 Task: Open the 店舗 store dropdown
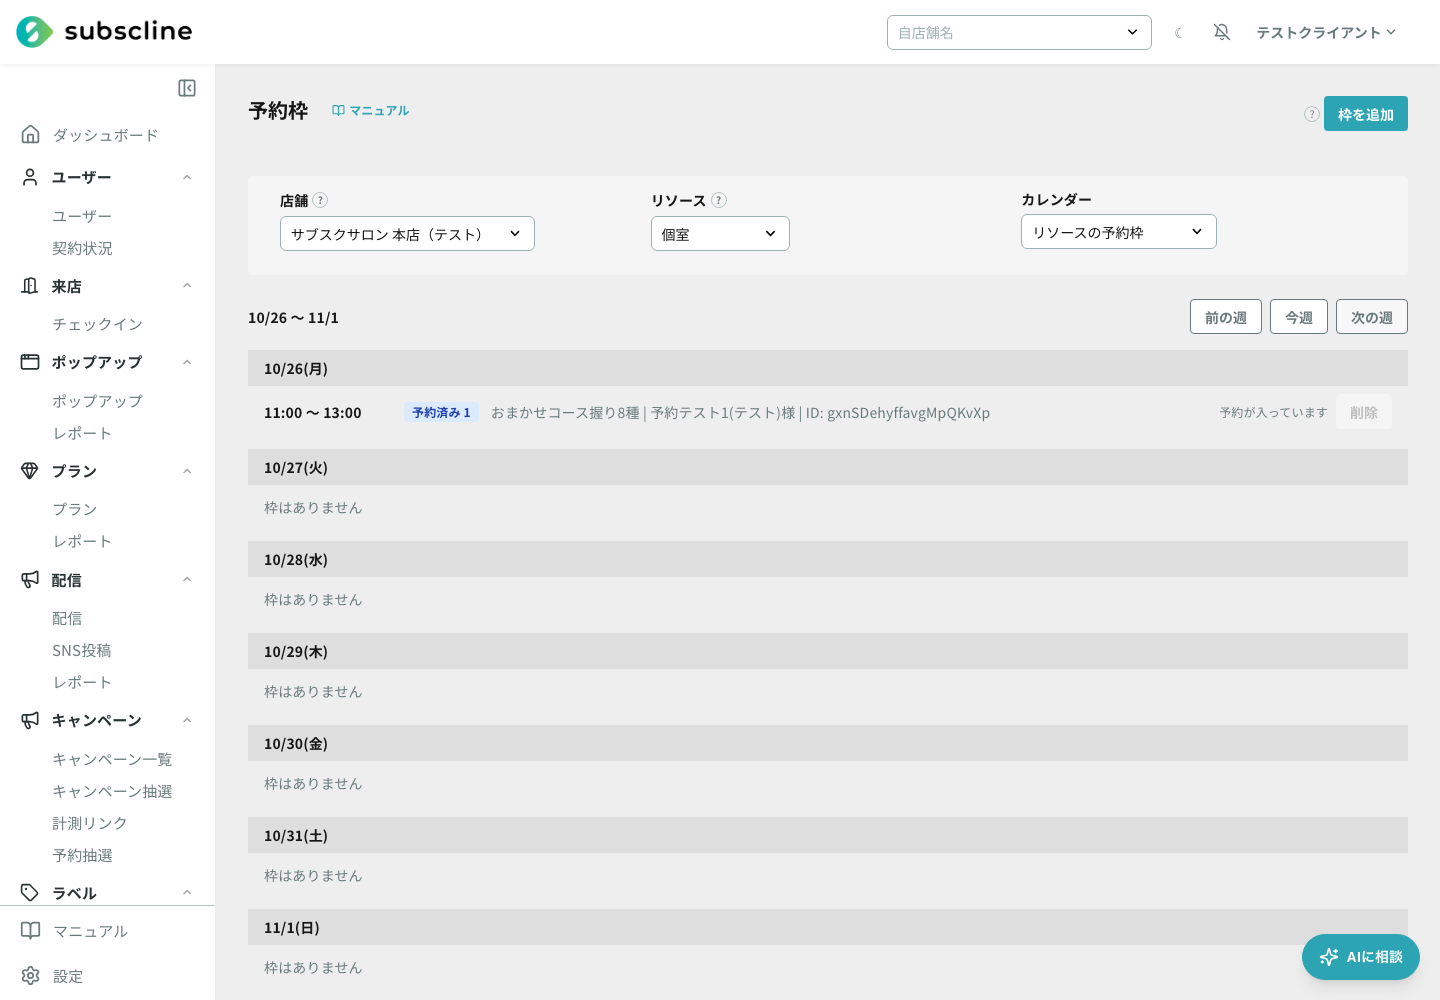[407, 234]
